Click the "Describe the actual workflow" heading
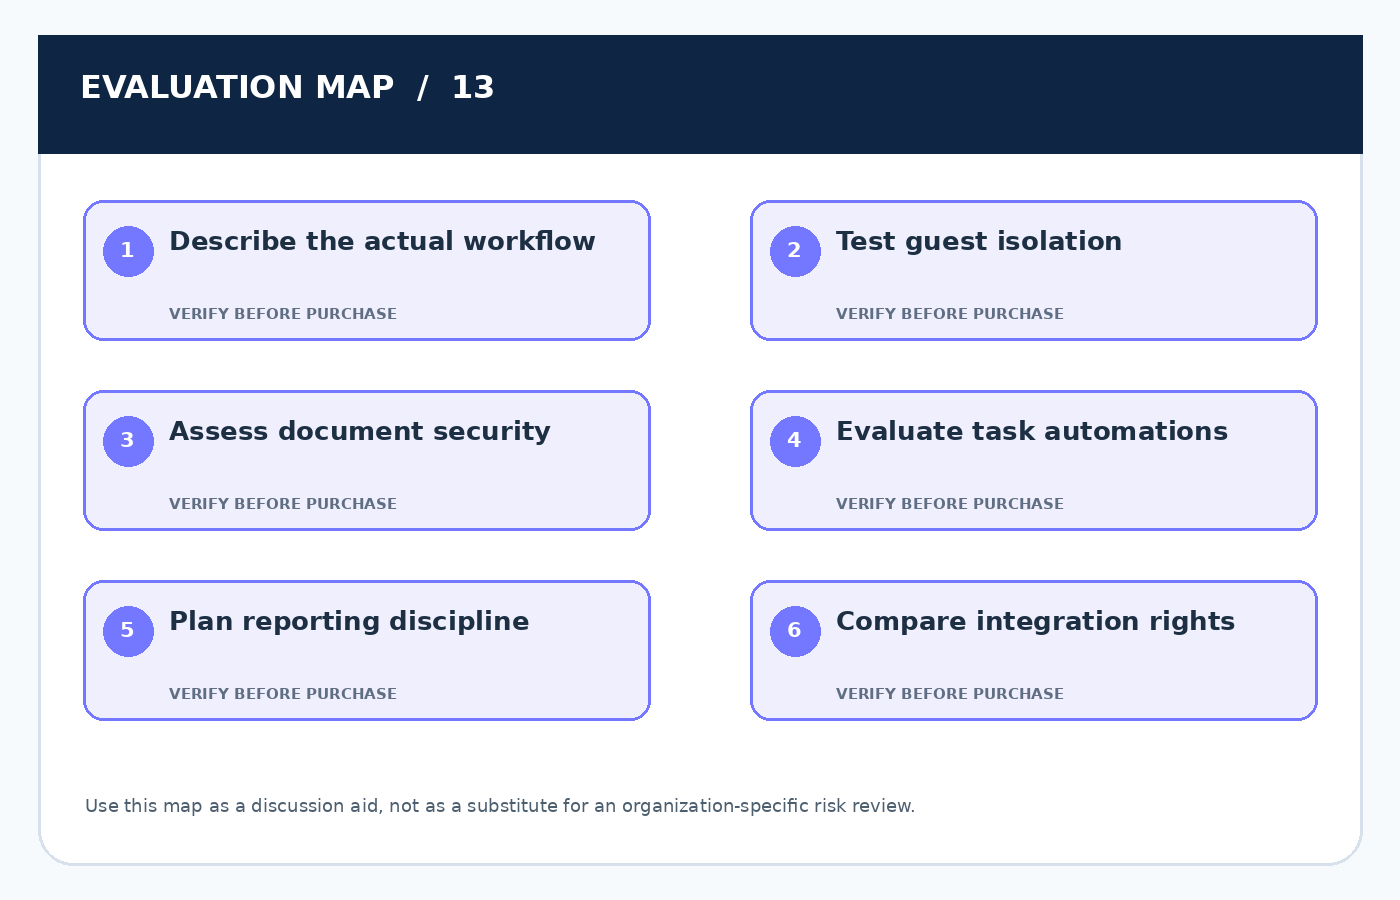 (x=382, y=242)
